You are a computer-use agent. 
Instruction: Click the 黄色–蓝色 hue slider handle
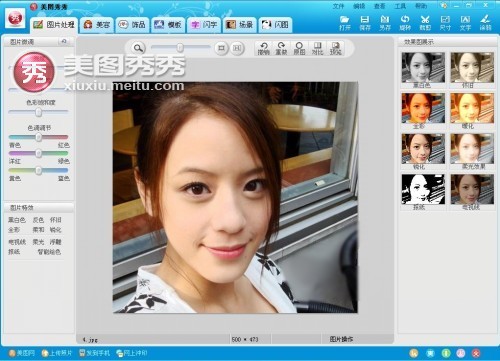coord(39,170)
